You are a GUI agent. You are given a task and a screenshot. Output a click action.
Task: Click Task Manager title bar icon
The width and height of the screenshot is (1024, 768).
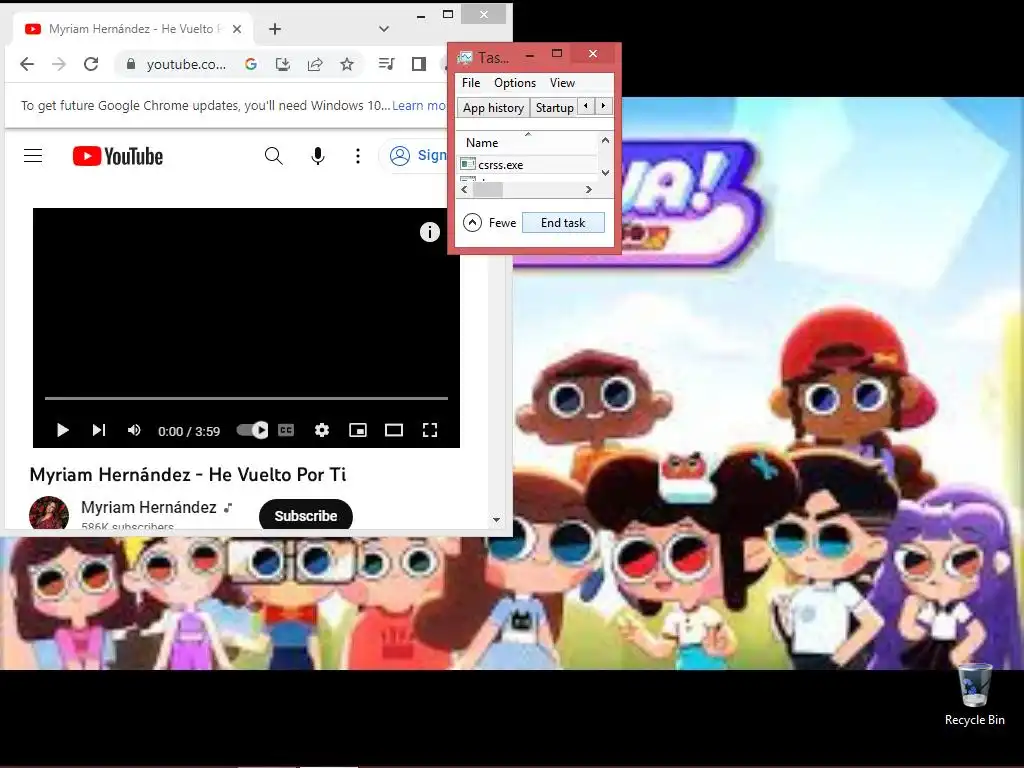click(x=465, y=57)
